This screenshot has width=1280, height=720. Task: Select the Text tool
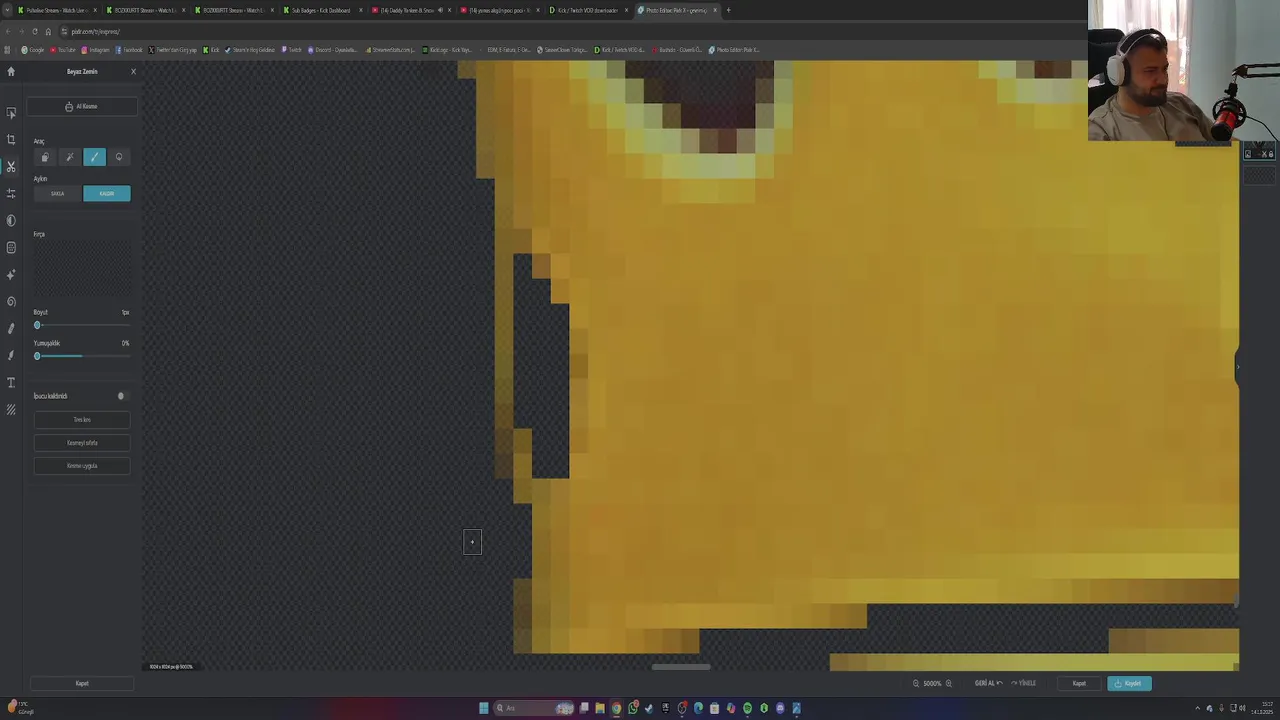pos(11,383)
